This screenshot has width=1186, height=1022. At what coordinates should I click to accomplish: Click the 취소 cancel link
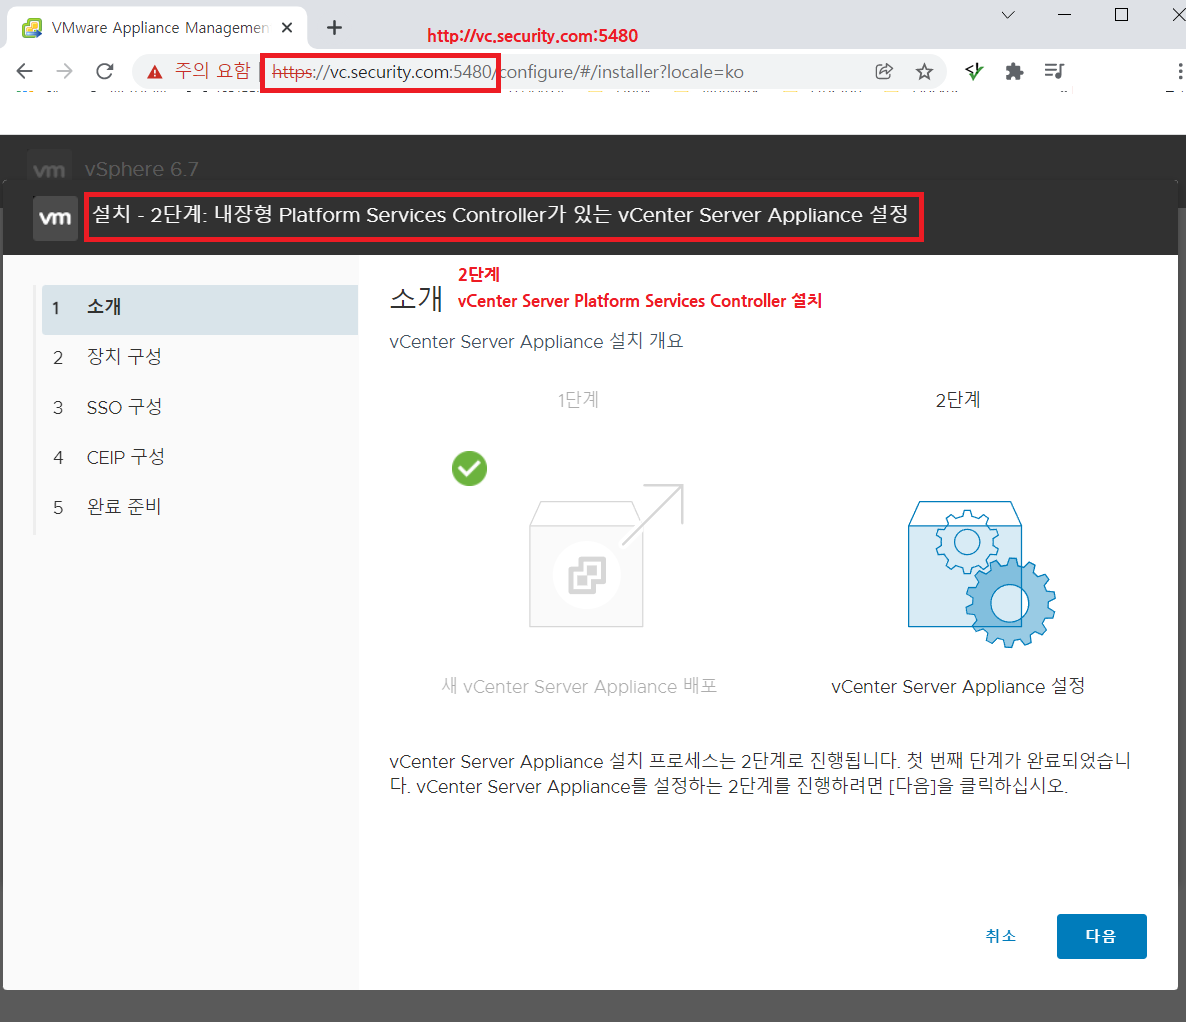[x=1001, y=937]
